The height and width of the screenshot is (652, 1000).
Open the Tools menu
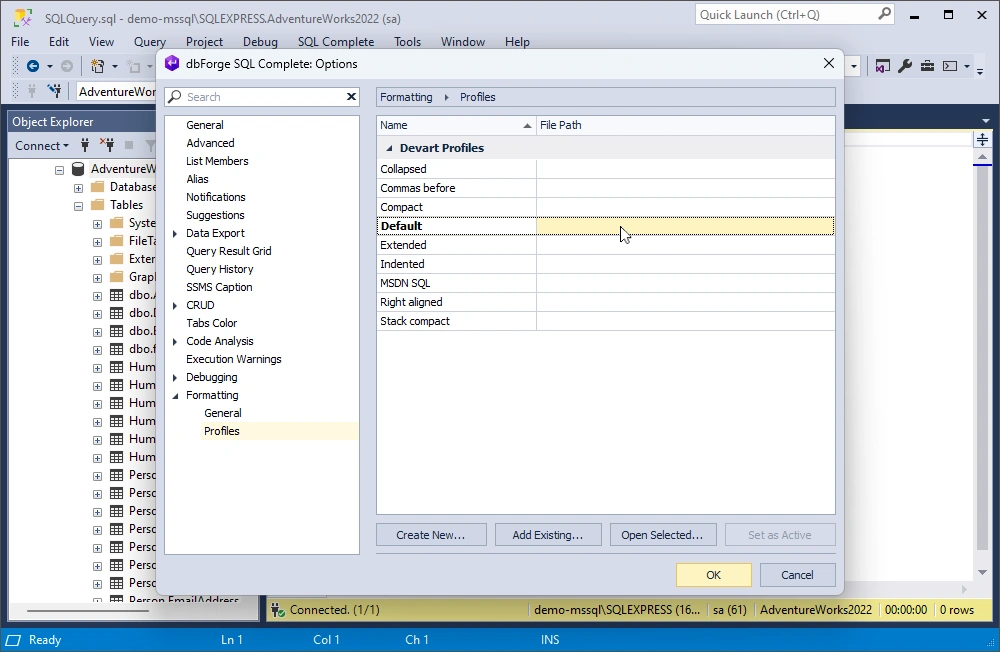click(x=407, y=42)
